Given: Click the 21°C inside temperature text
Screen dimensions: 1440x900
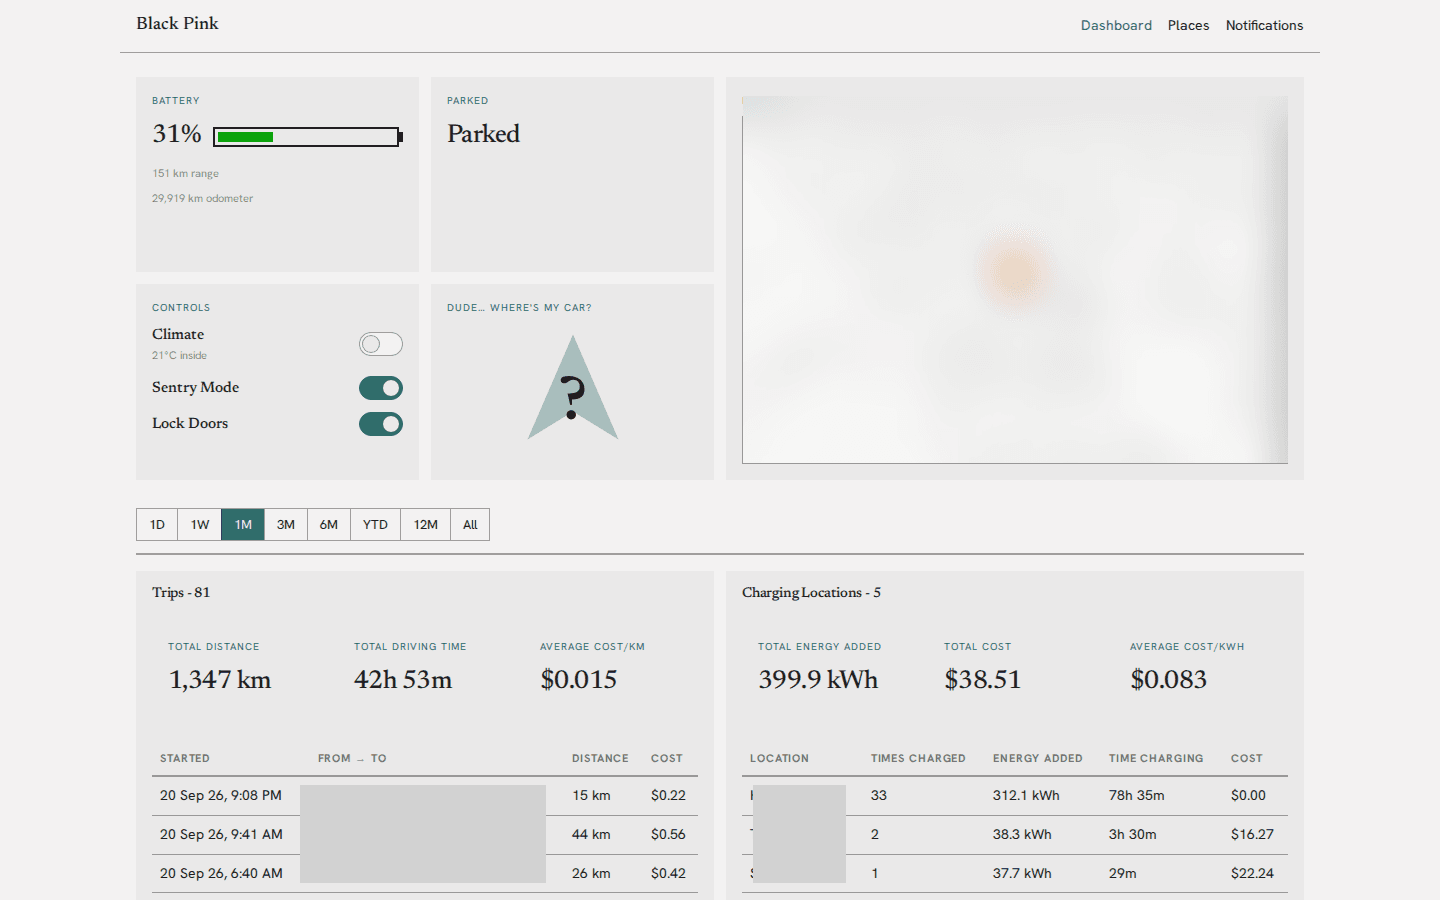Looking at the screenshot, I should point(179,356).
